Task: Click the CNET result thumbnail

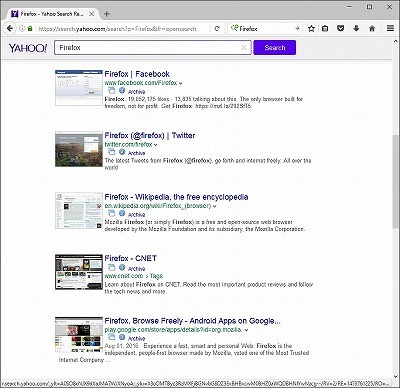Action: coord(79,272)
